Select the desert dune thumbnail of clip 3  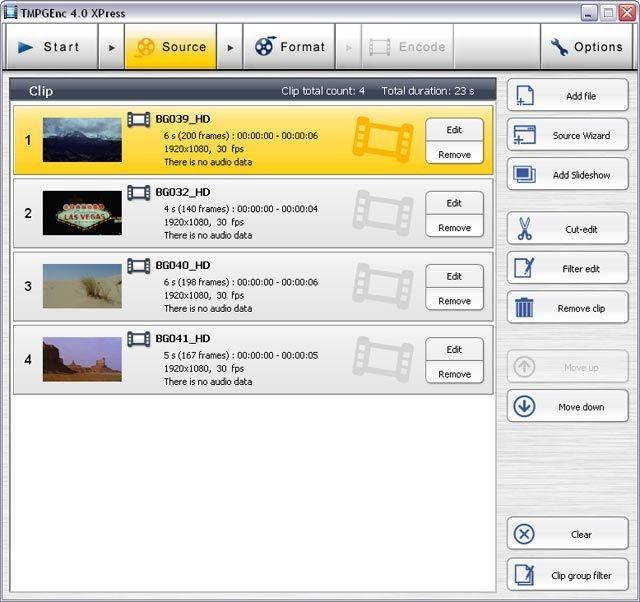point(82,286)
